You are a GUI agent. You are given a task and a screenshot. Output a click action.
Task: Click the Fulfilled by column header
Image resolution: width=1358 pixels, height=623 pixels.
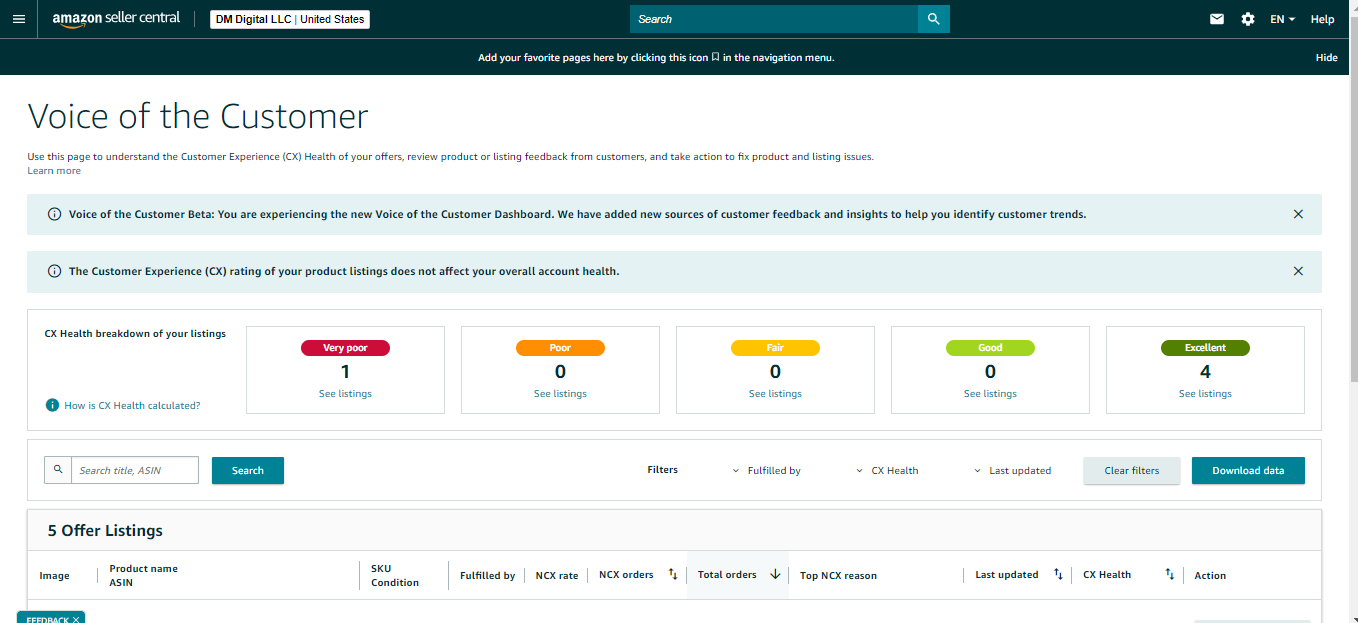[x=487, y=575]
